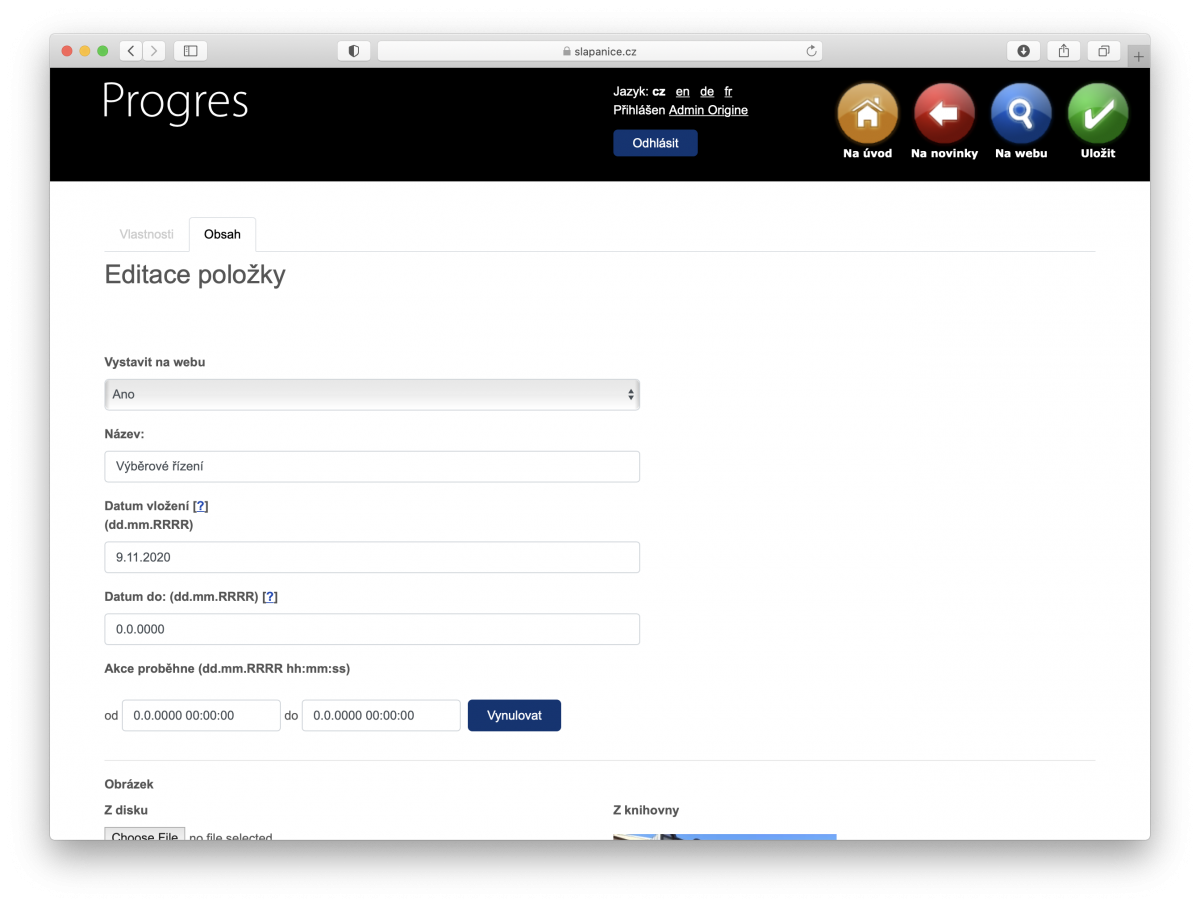Screen dimensions: 1200x906
Task: Show all tabs overview icon
Action: click(1104, 51)
